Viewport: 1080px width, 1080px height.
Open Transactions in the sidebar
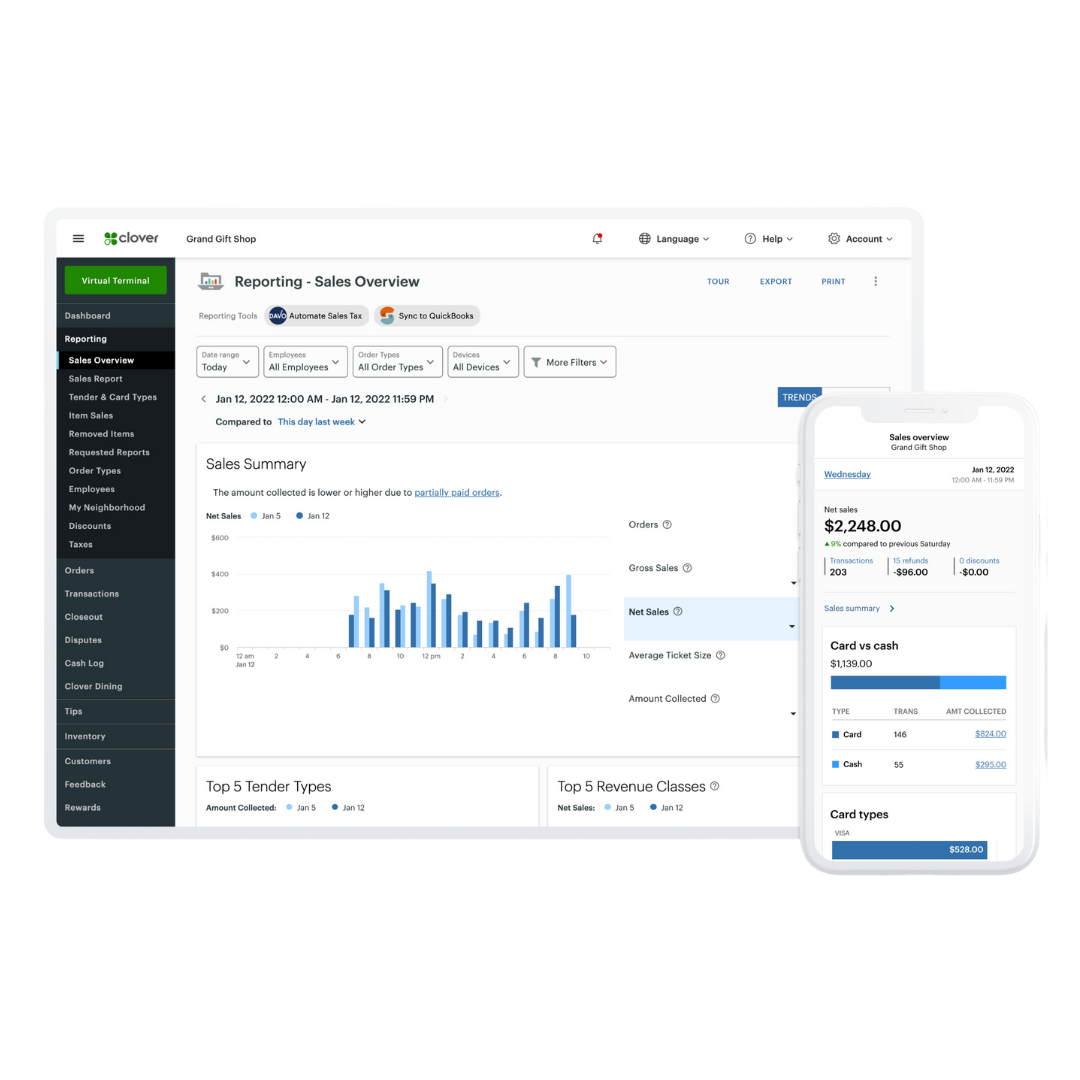click(92, 594)
